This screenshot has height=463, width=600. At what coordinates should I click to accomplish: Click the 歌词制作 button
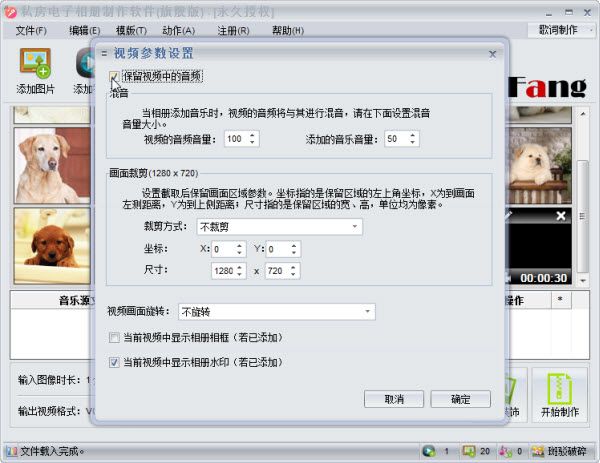point(558,30)
